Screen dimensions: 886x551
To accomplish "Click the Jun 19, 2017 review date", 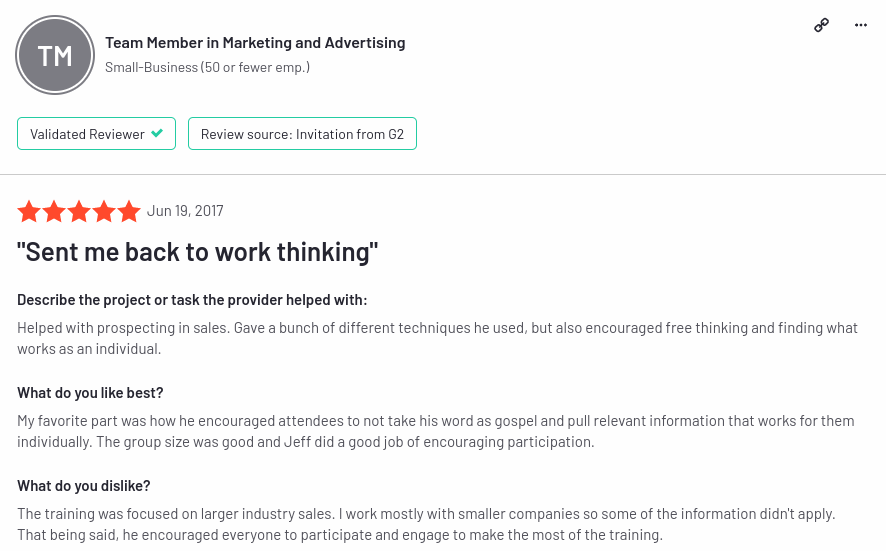I will [x=185, y=211].
